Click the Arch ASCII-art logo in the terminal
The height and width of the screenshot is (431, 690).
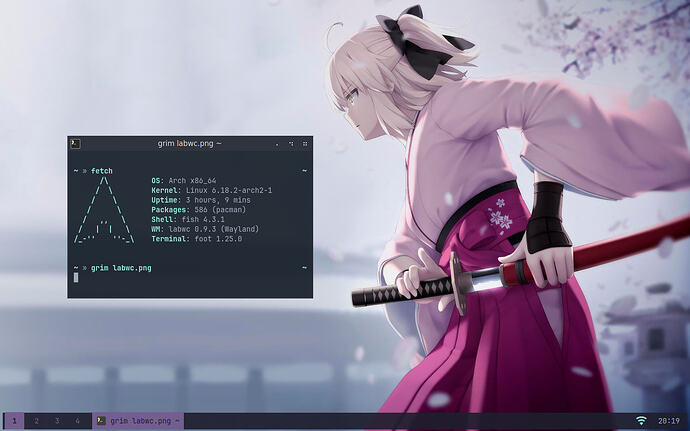coord(104,210)
